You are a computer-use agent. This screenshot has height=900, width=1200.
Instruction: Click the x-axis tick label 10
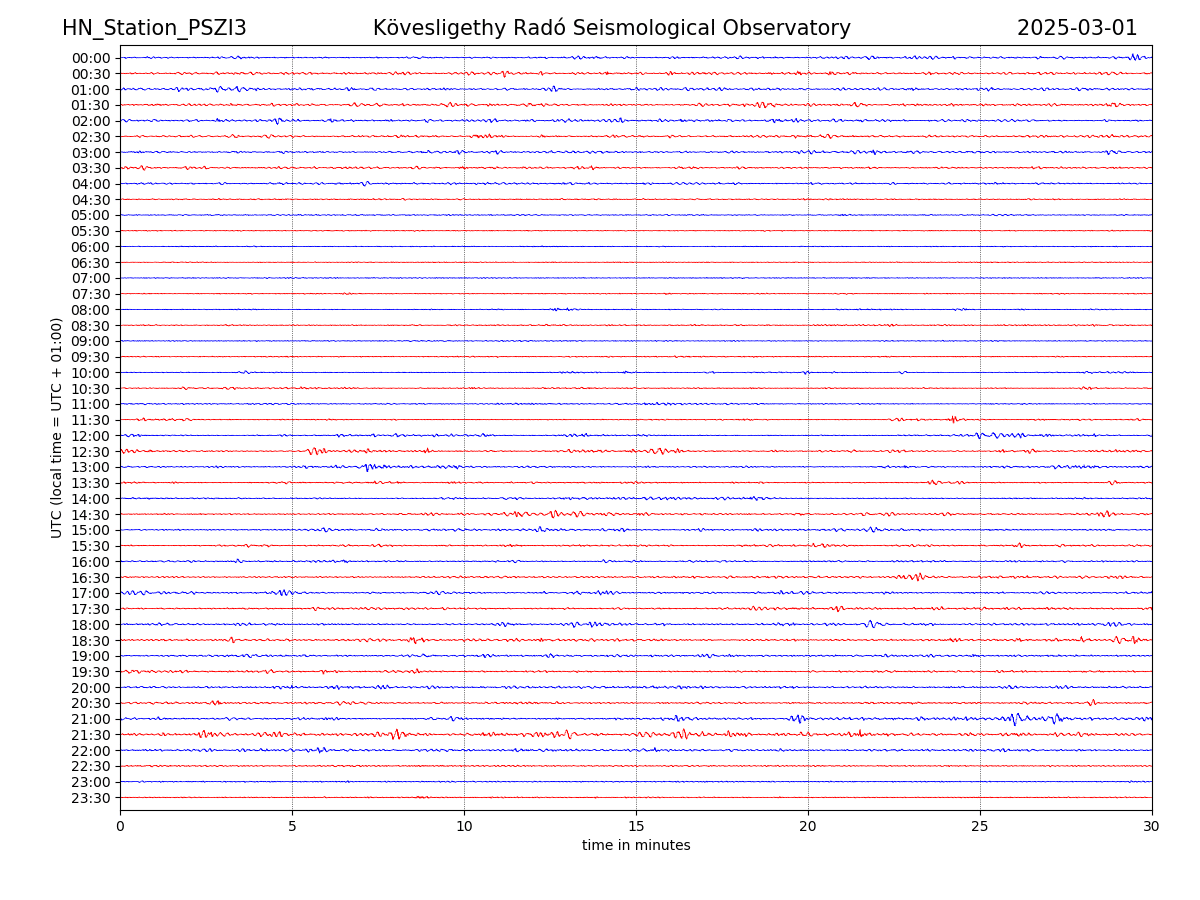coord(464,827)
